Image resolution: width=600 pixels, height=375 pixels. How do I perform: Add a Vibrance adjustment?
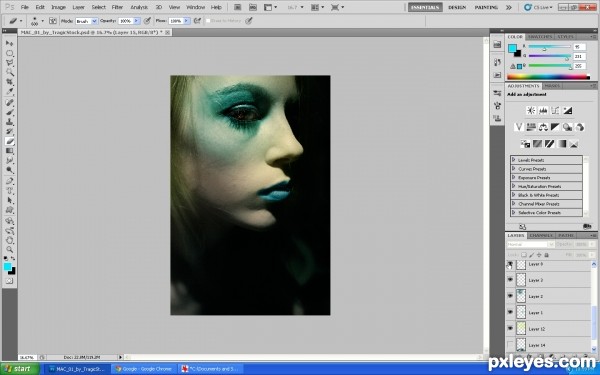519,127
